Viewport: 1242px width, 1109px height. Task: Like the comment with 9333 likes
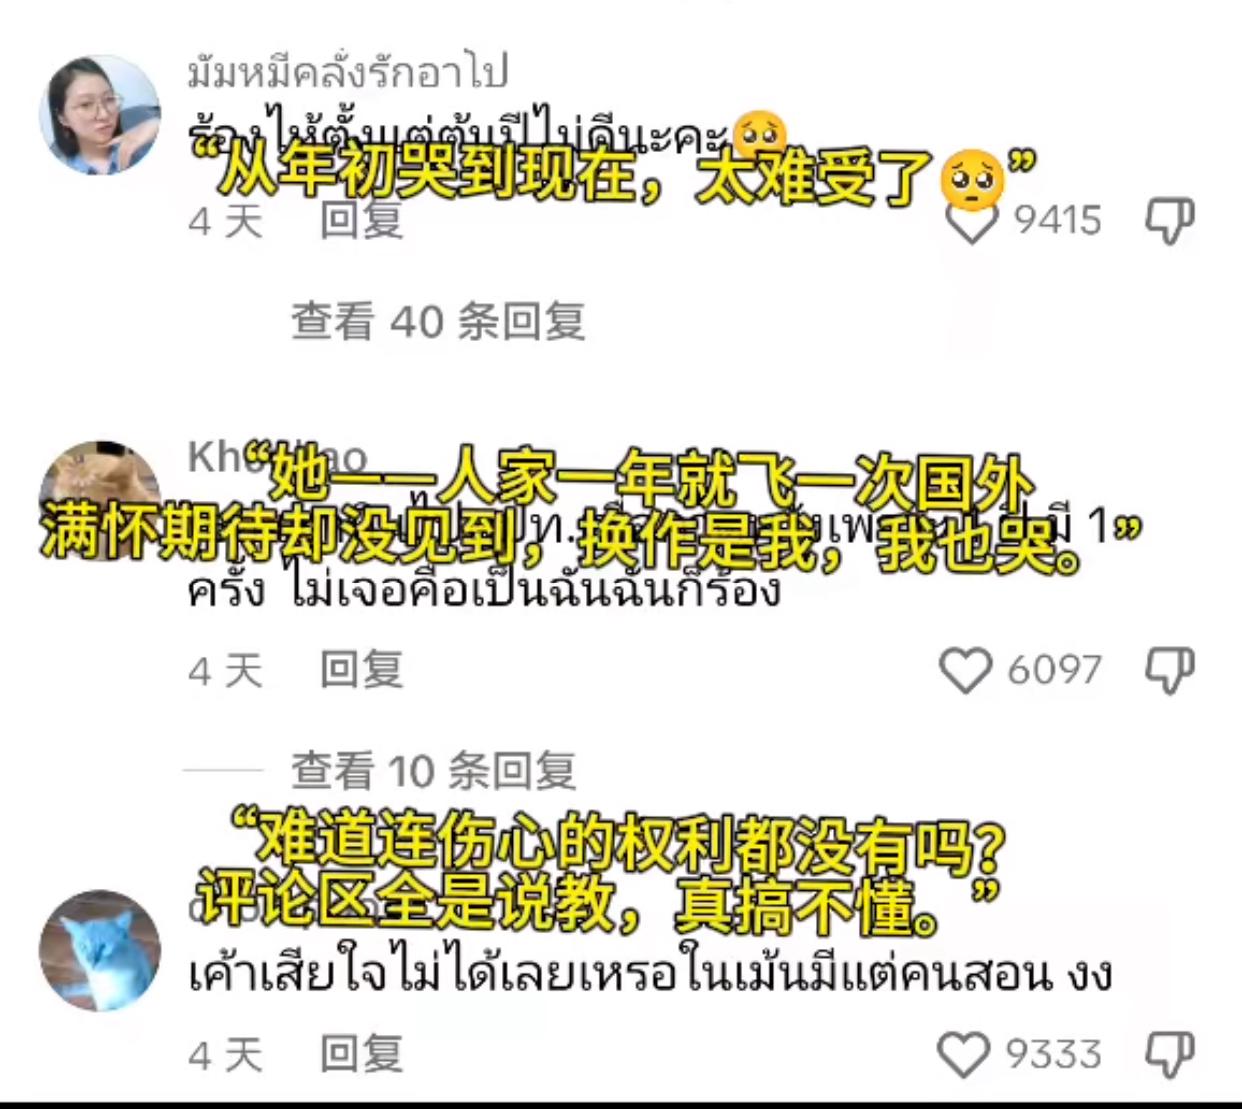(x=963, y=1055)
